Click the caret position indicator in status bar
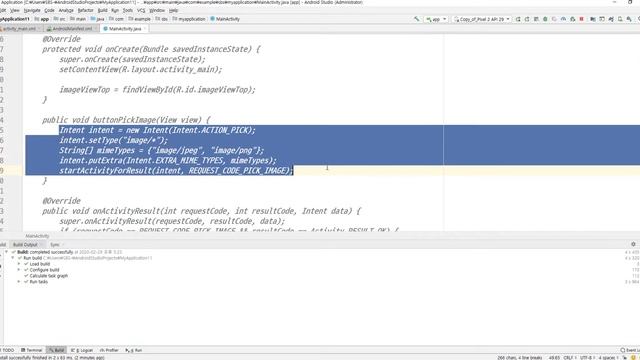The width and height of the screenshot is (640, 360). click(554, 358)
